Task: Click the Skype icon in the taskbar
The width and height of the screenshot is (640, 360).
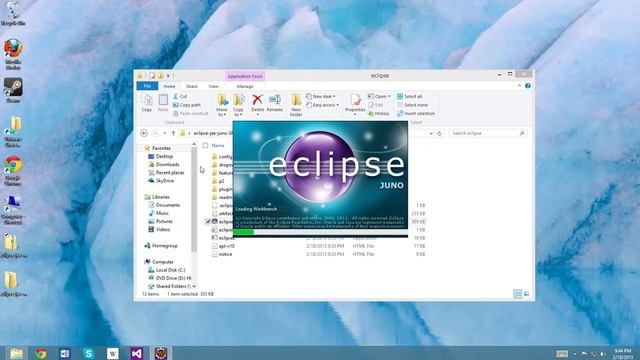Action: coord(89,353)
